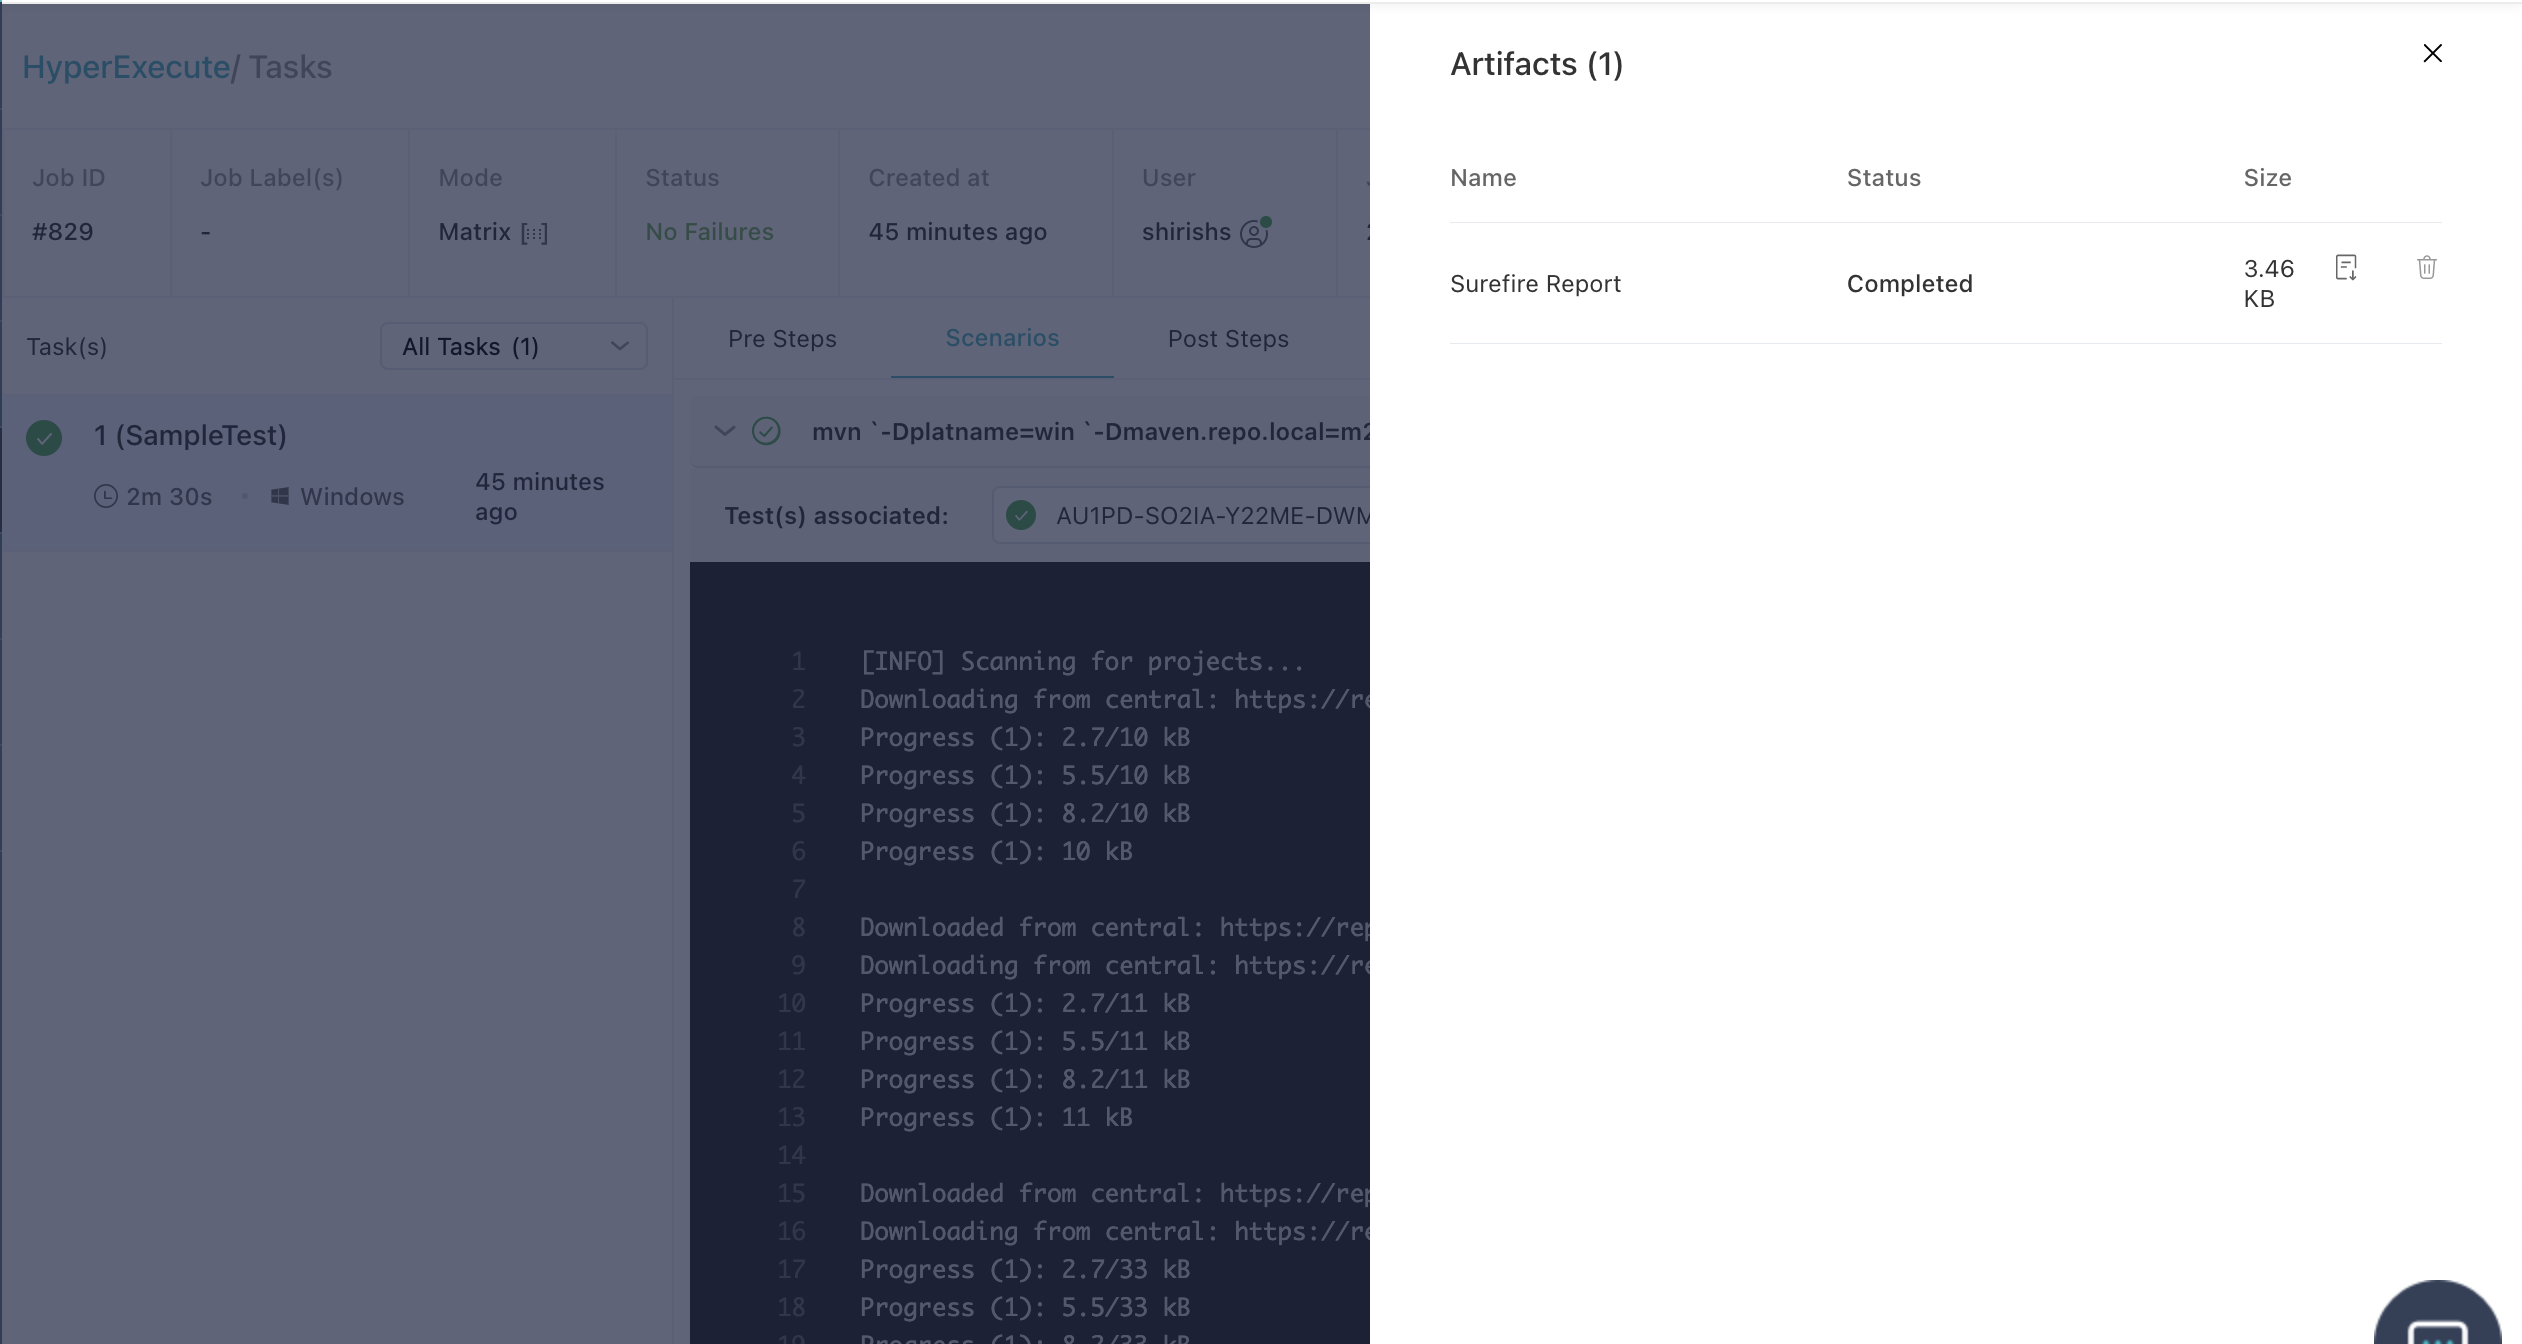Close the Artifacts panel

[2432, 53]
